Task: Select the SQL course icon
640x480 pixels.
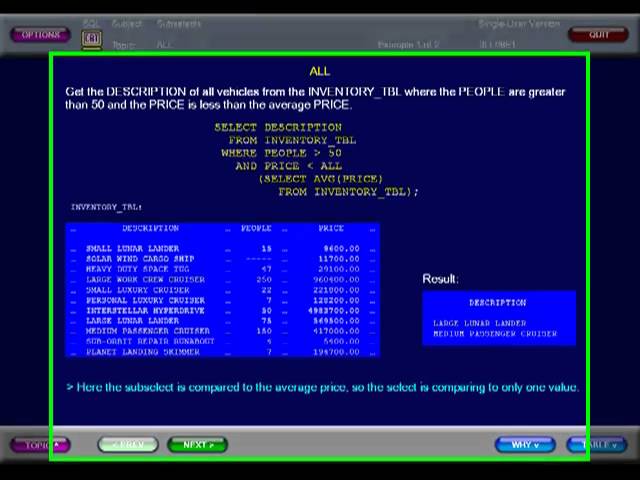Action: pyautogui.click(x=91, y=39)
